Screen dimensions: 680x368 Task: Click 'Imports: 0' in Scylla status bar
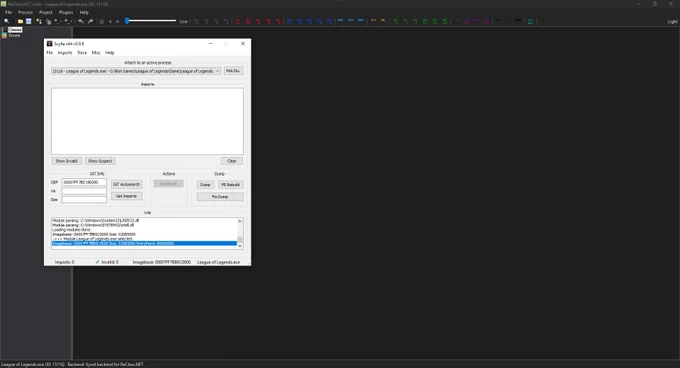(65, 262)
